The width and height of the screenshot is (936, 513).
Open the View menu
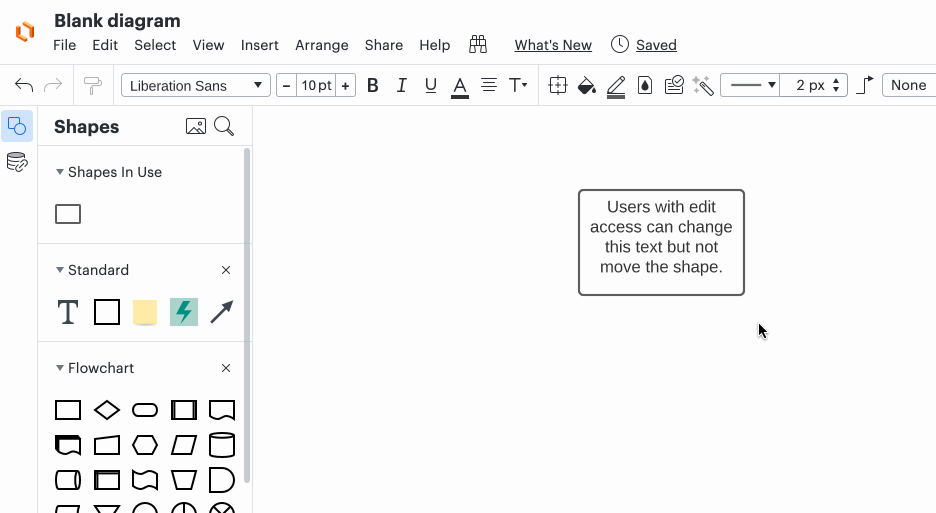point(208,45)
